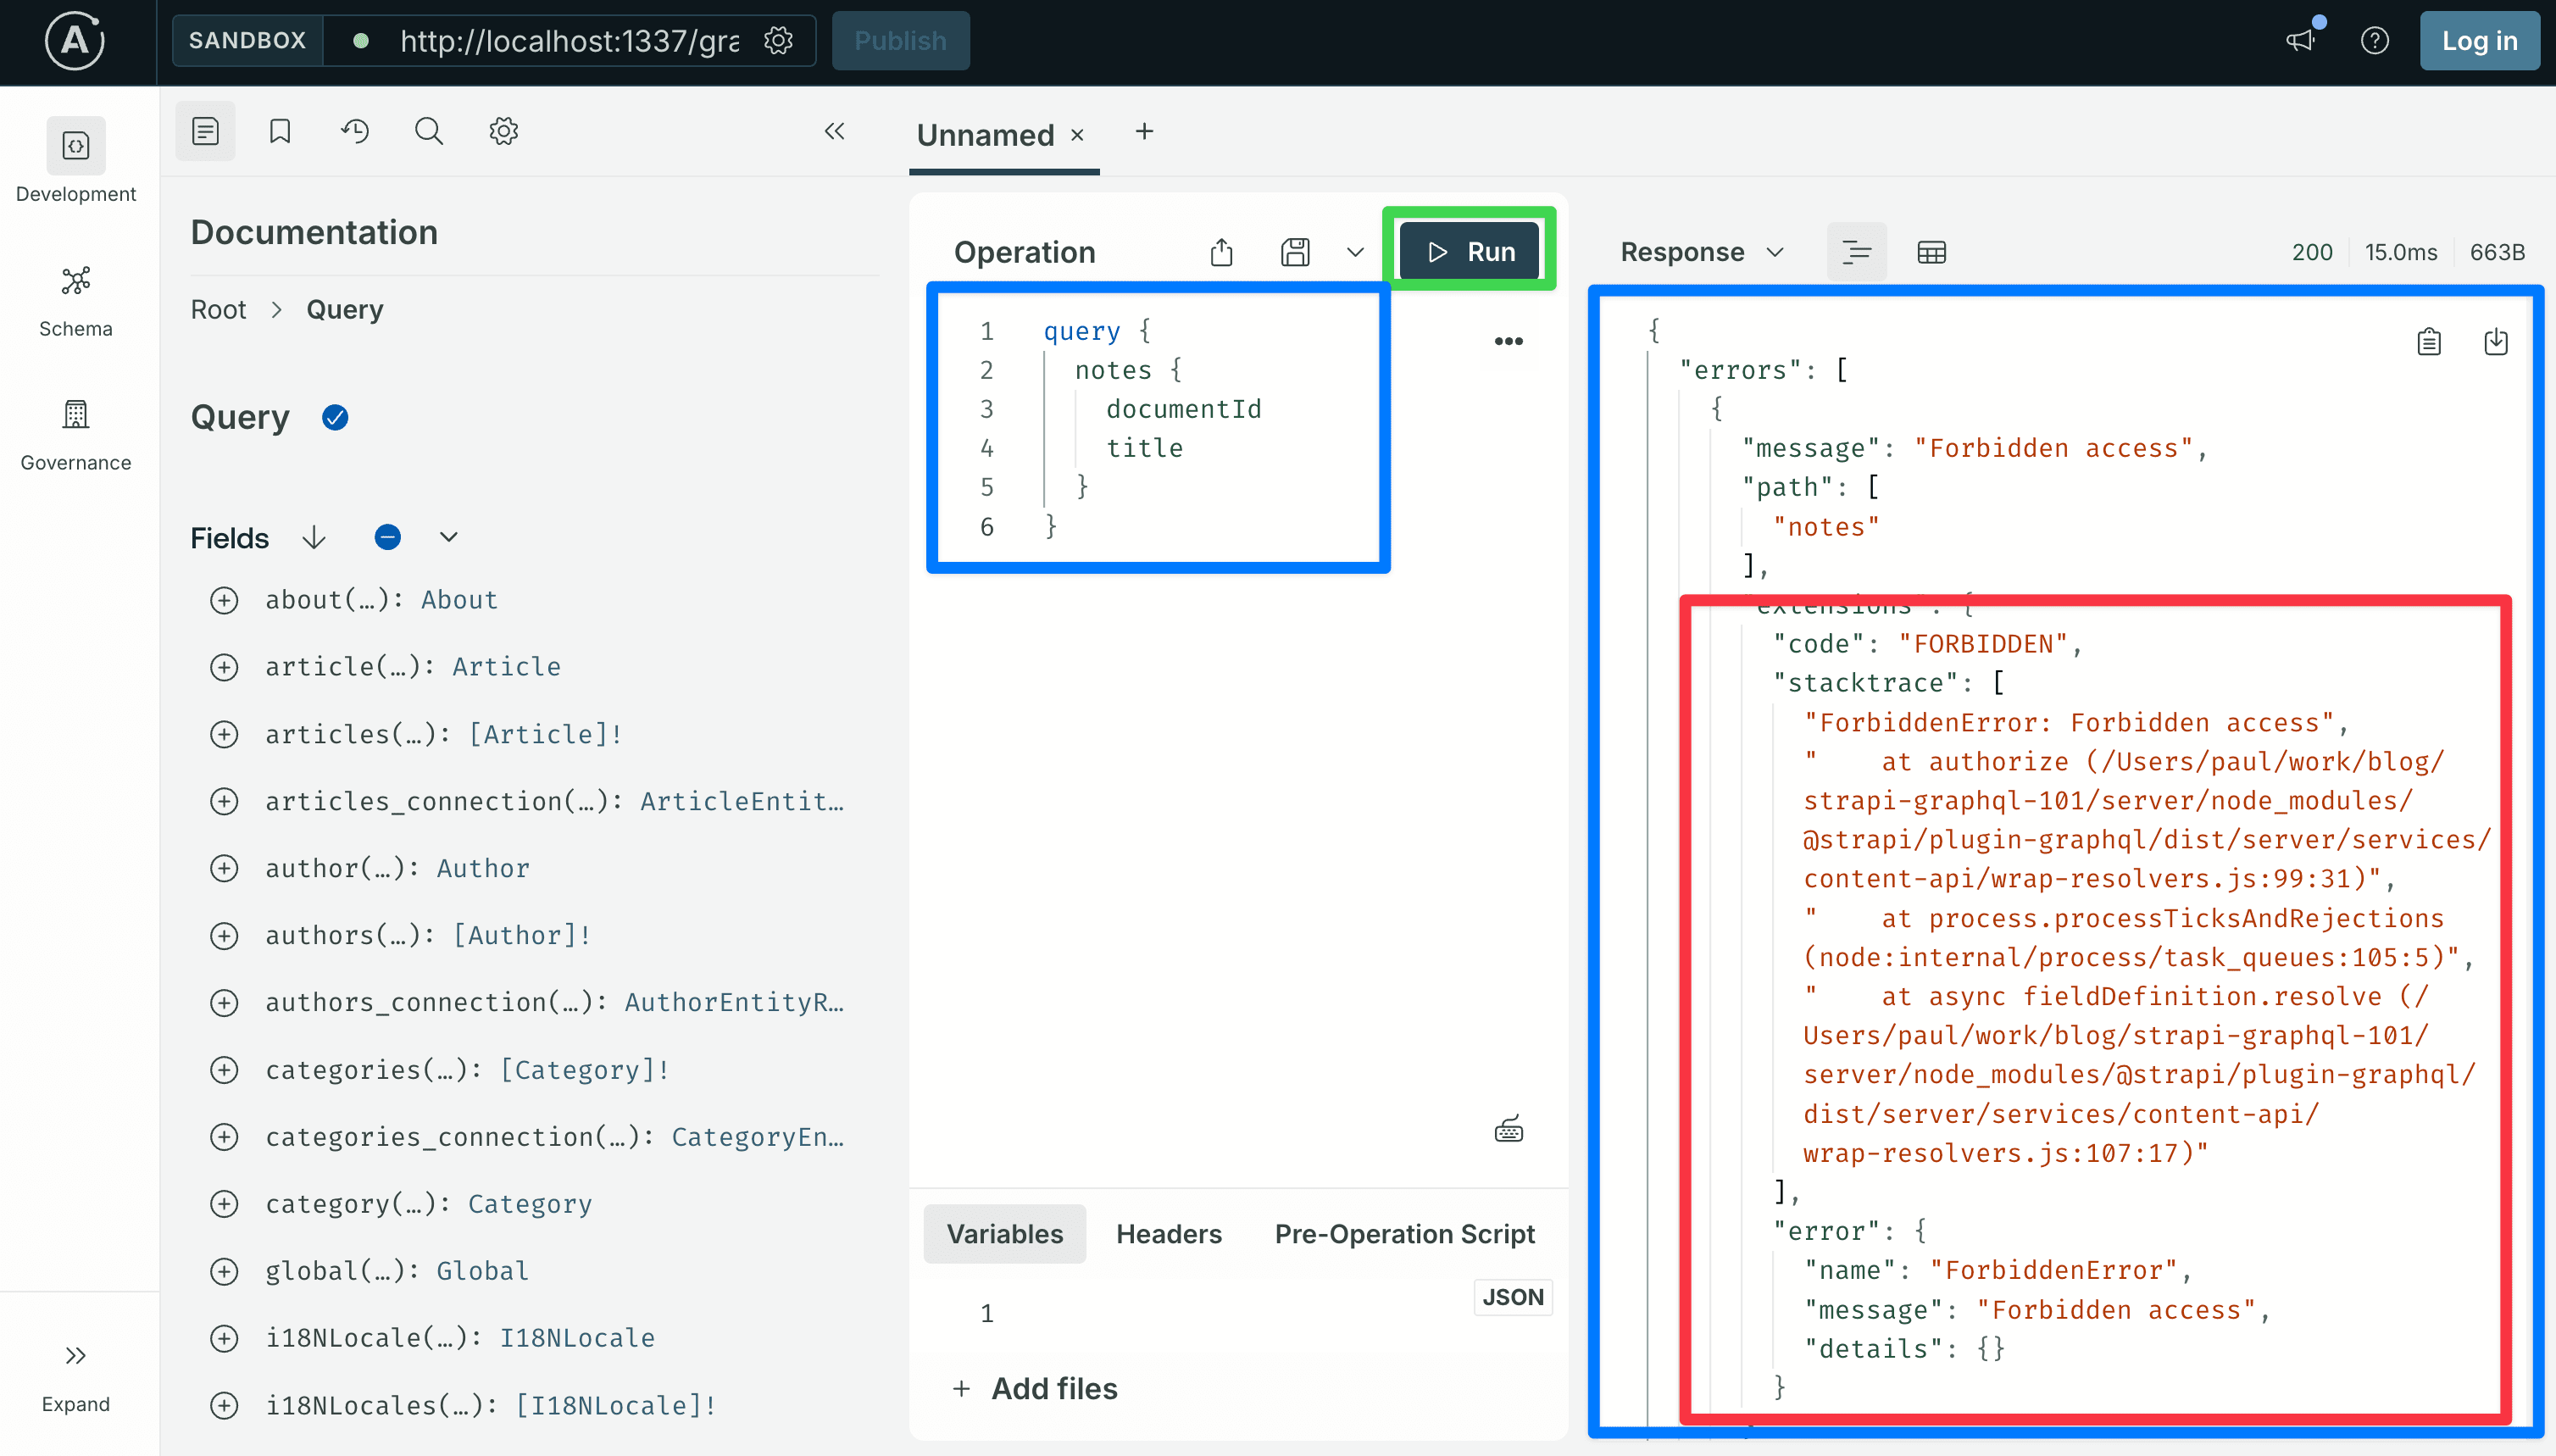Copy response to clipboard icon
This screenshot has height=1456, width=2556.
tap(2429, 342)
